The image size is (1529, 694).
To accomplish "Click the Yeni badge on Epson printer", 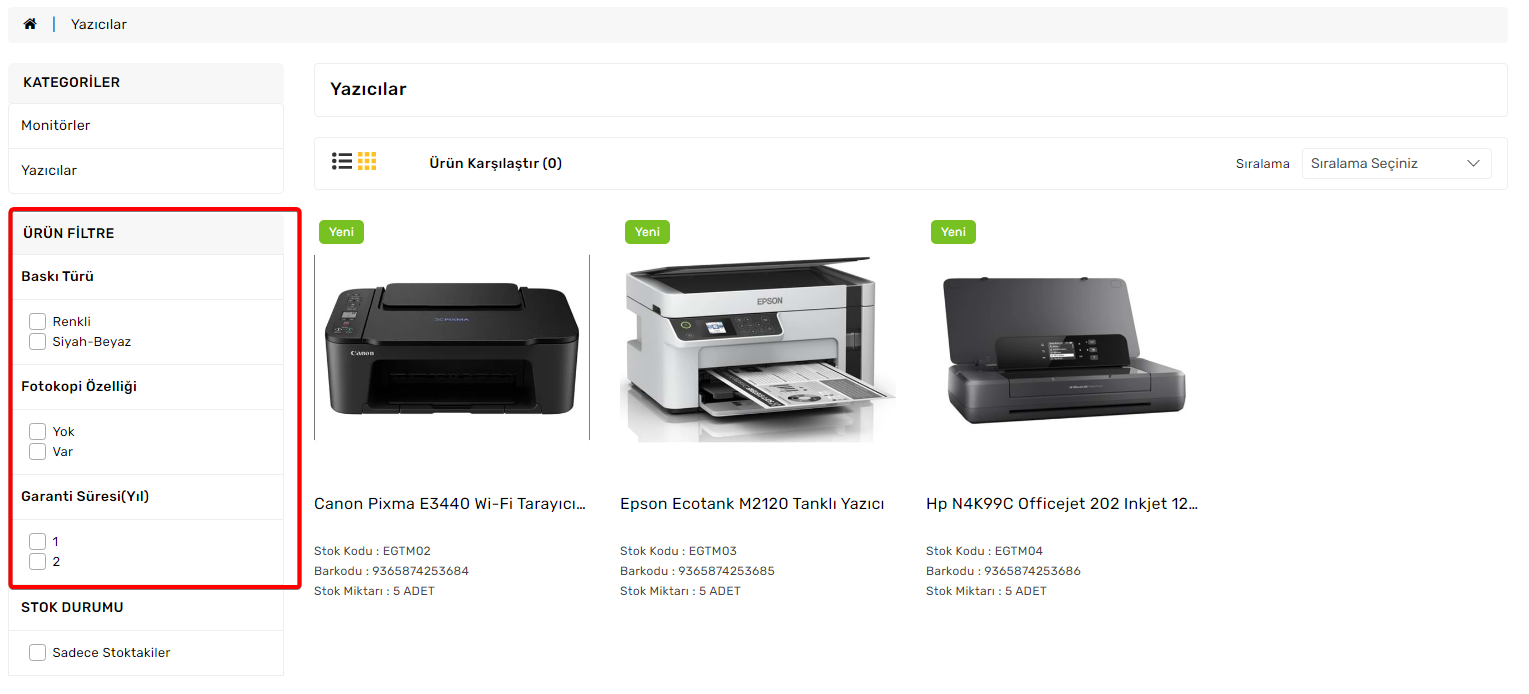I will pyautogui.click(x=647, y=232).
